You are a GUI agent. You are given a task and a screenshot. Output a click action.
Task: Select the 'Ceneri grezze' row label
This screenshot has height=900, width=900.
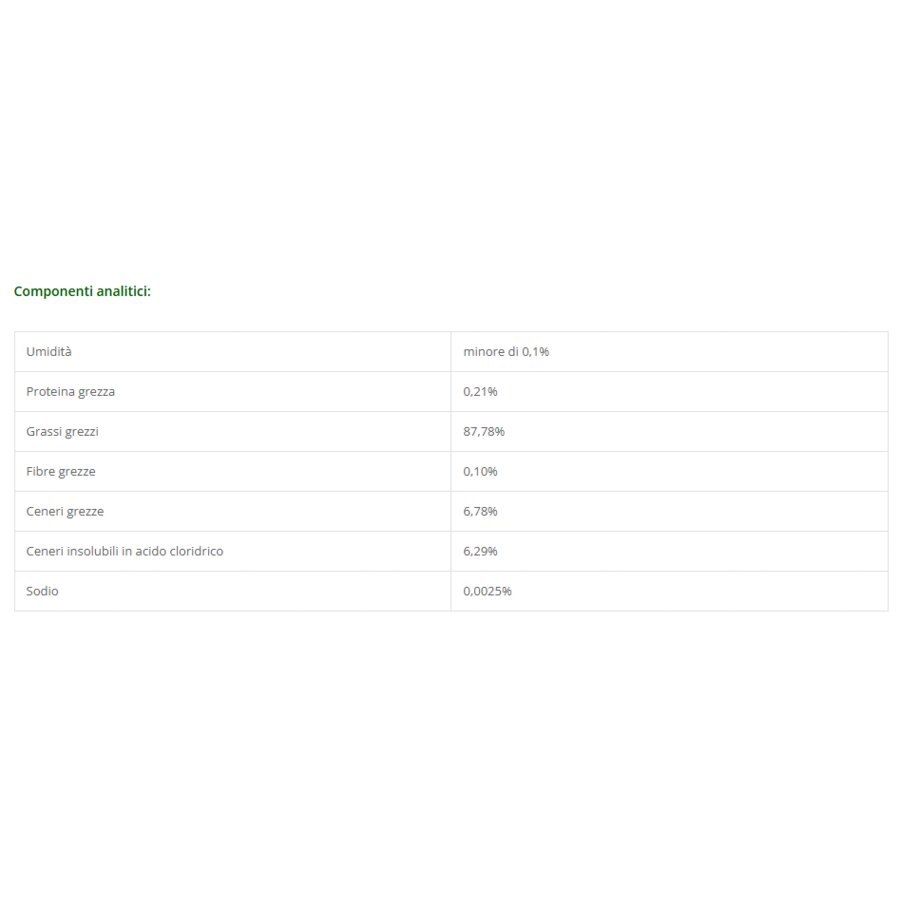[x=65, y=511]
